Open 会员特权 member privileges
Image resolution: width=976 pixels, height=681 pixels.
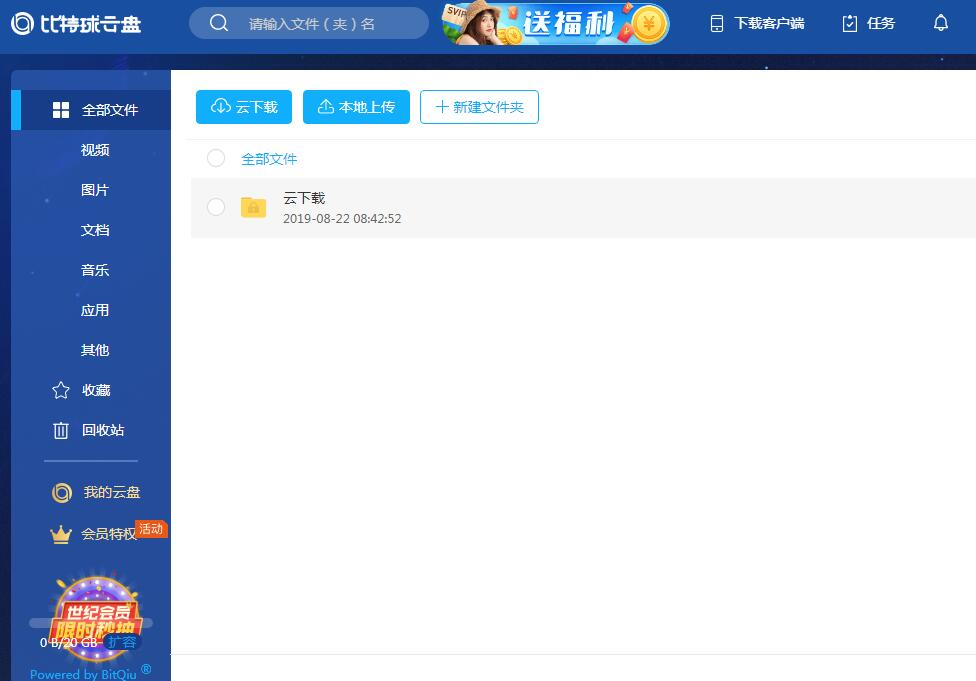coord(108,534)
